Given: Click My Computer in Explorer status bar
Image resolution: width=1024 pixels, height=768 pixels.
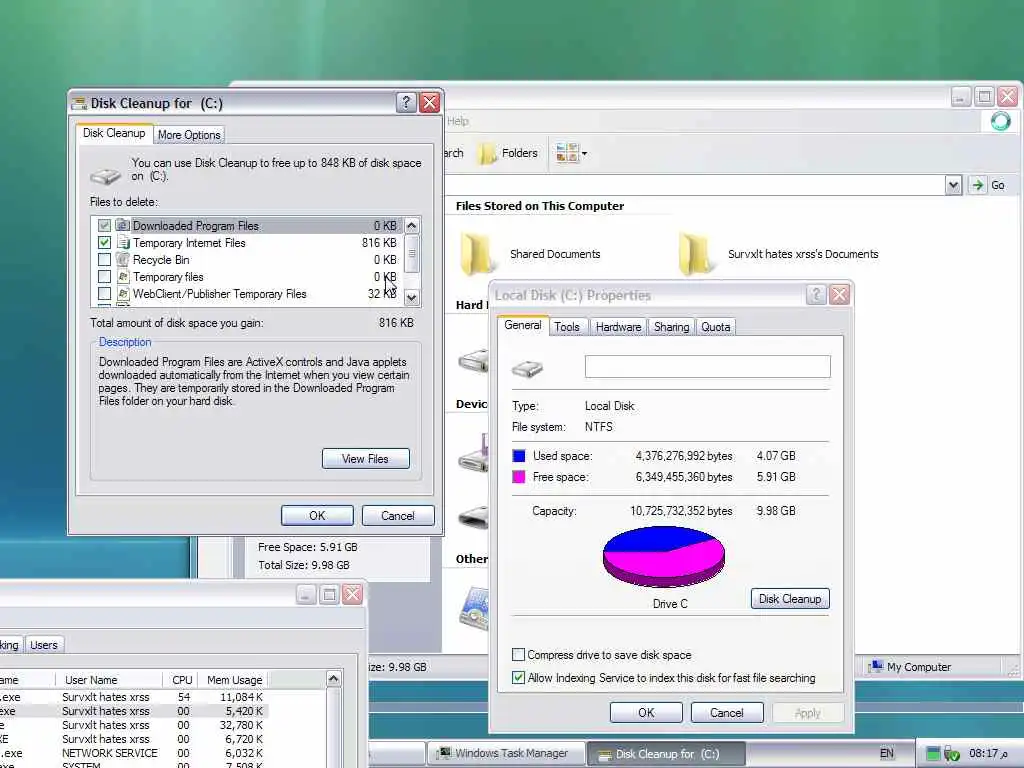Looking at the screenshot, I should (910, 667).
